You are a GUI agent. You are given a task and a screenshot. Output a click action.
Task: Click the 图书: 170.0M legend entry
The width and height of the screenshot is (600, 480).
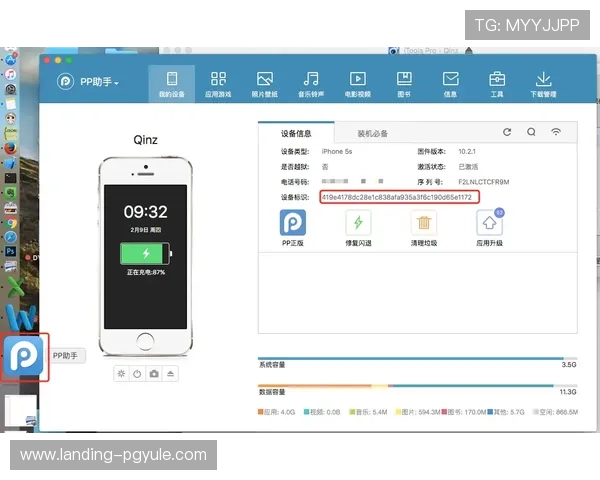(x=464, y=412)
